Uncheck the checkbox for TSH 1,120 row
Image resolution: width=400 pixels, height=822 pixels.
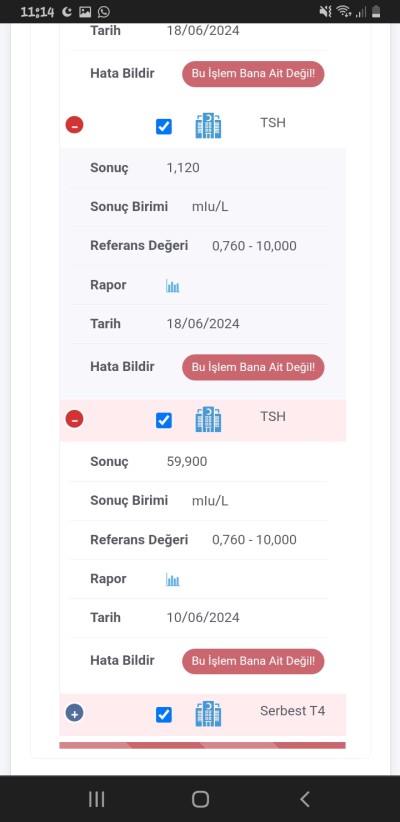tap(164, 126)
